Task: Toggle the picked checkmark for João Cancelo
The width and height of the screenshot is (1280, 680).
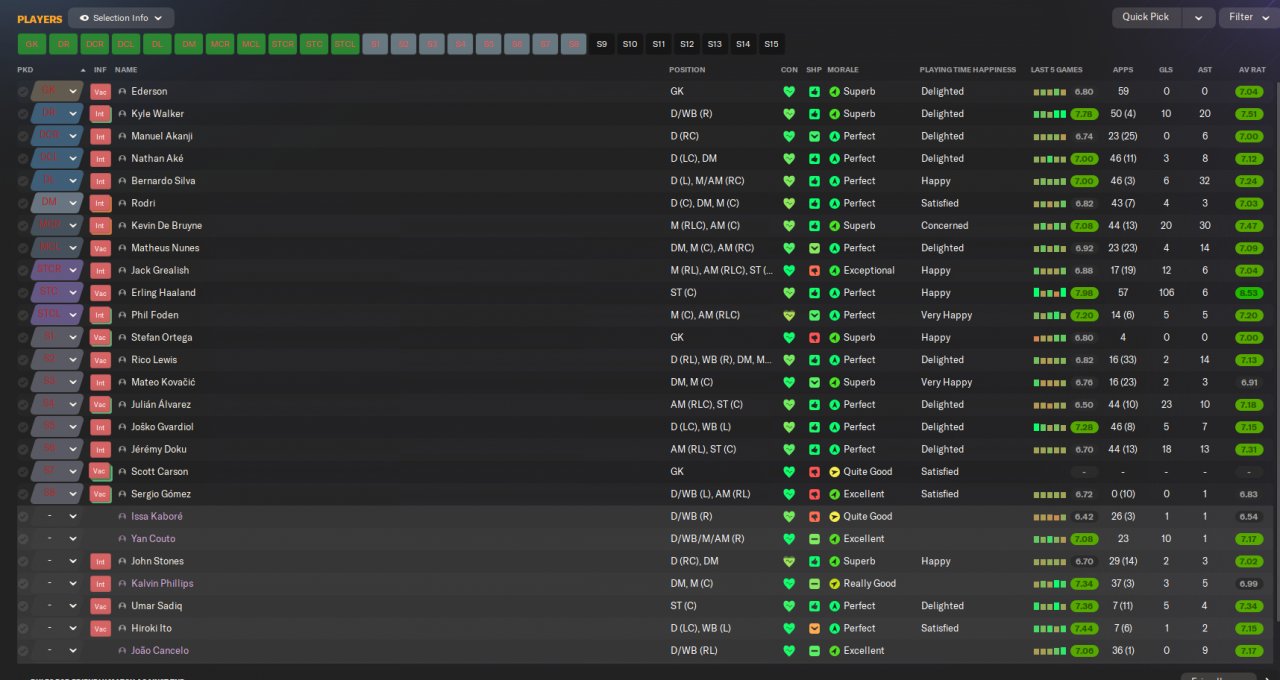Action: [23, 651]
